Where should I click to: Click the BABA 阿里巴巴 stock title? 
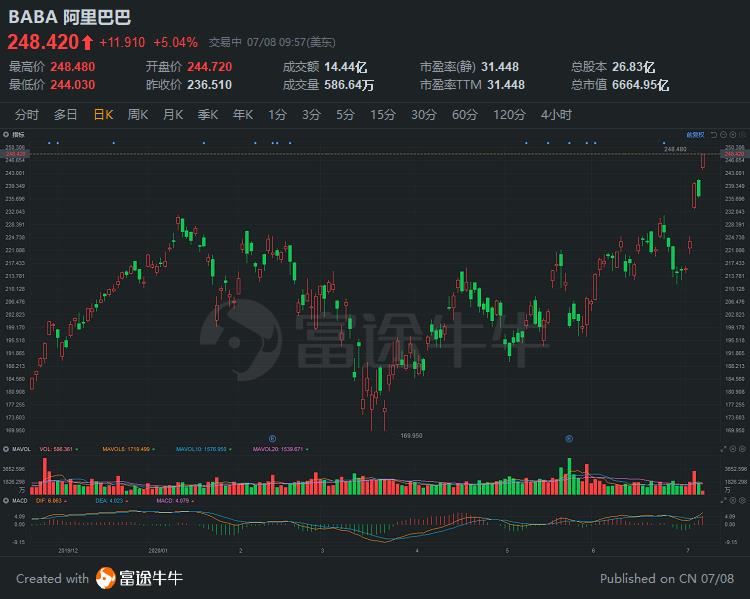point(69,17)
